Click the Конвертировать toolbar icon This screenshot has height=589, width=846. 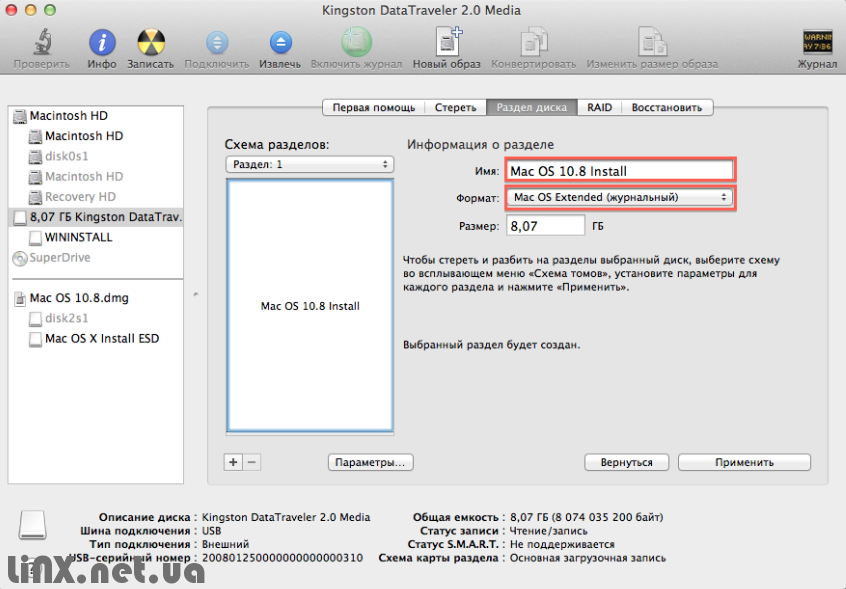(x=534, y=42)
